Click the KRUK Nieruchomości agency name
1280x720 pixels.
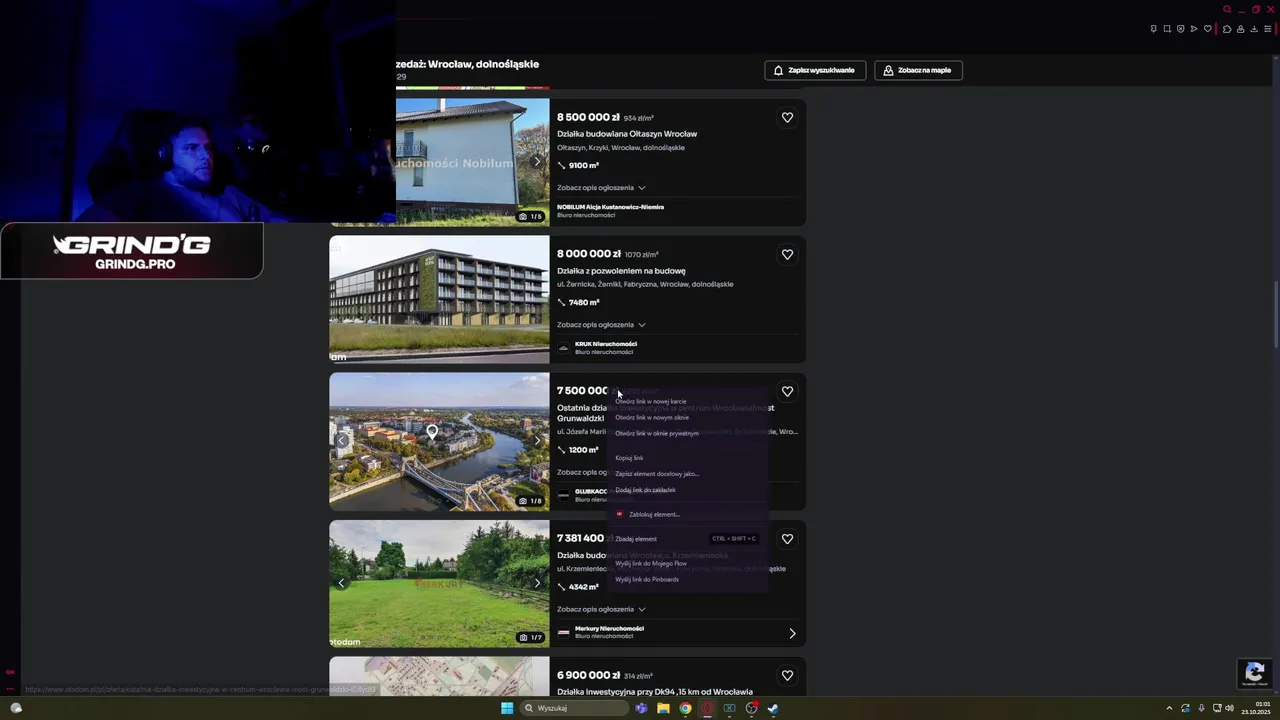606,344
